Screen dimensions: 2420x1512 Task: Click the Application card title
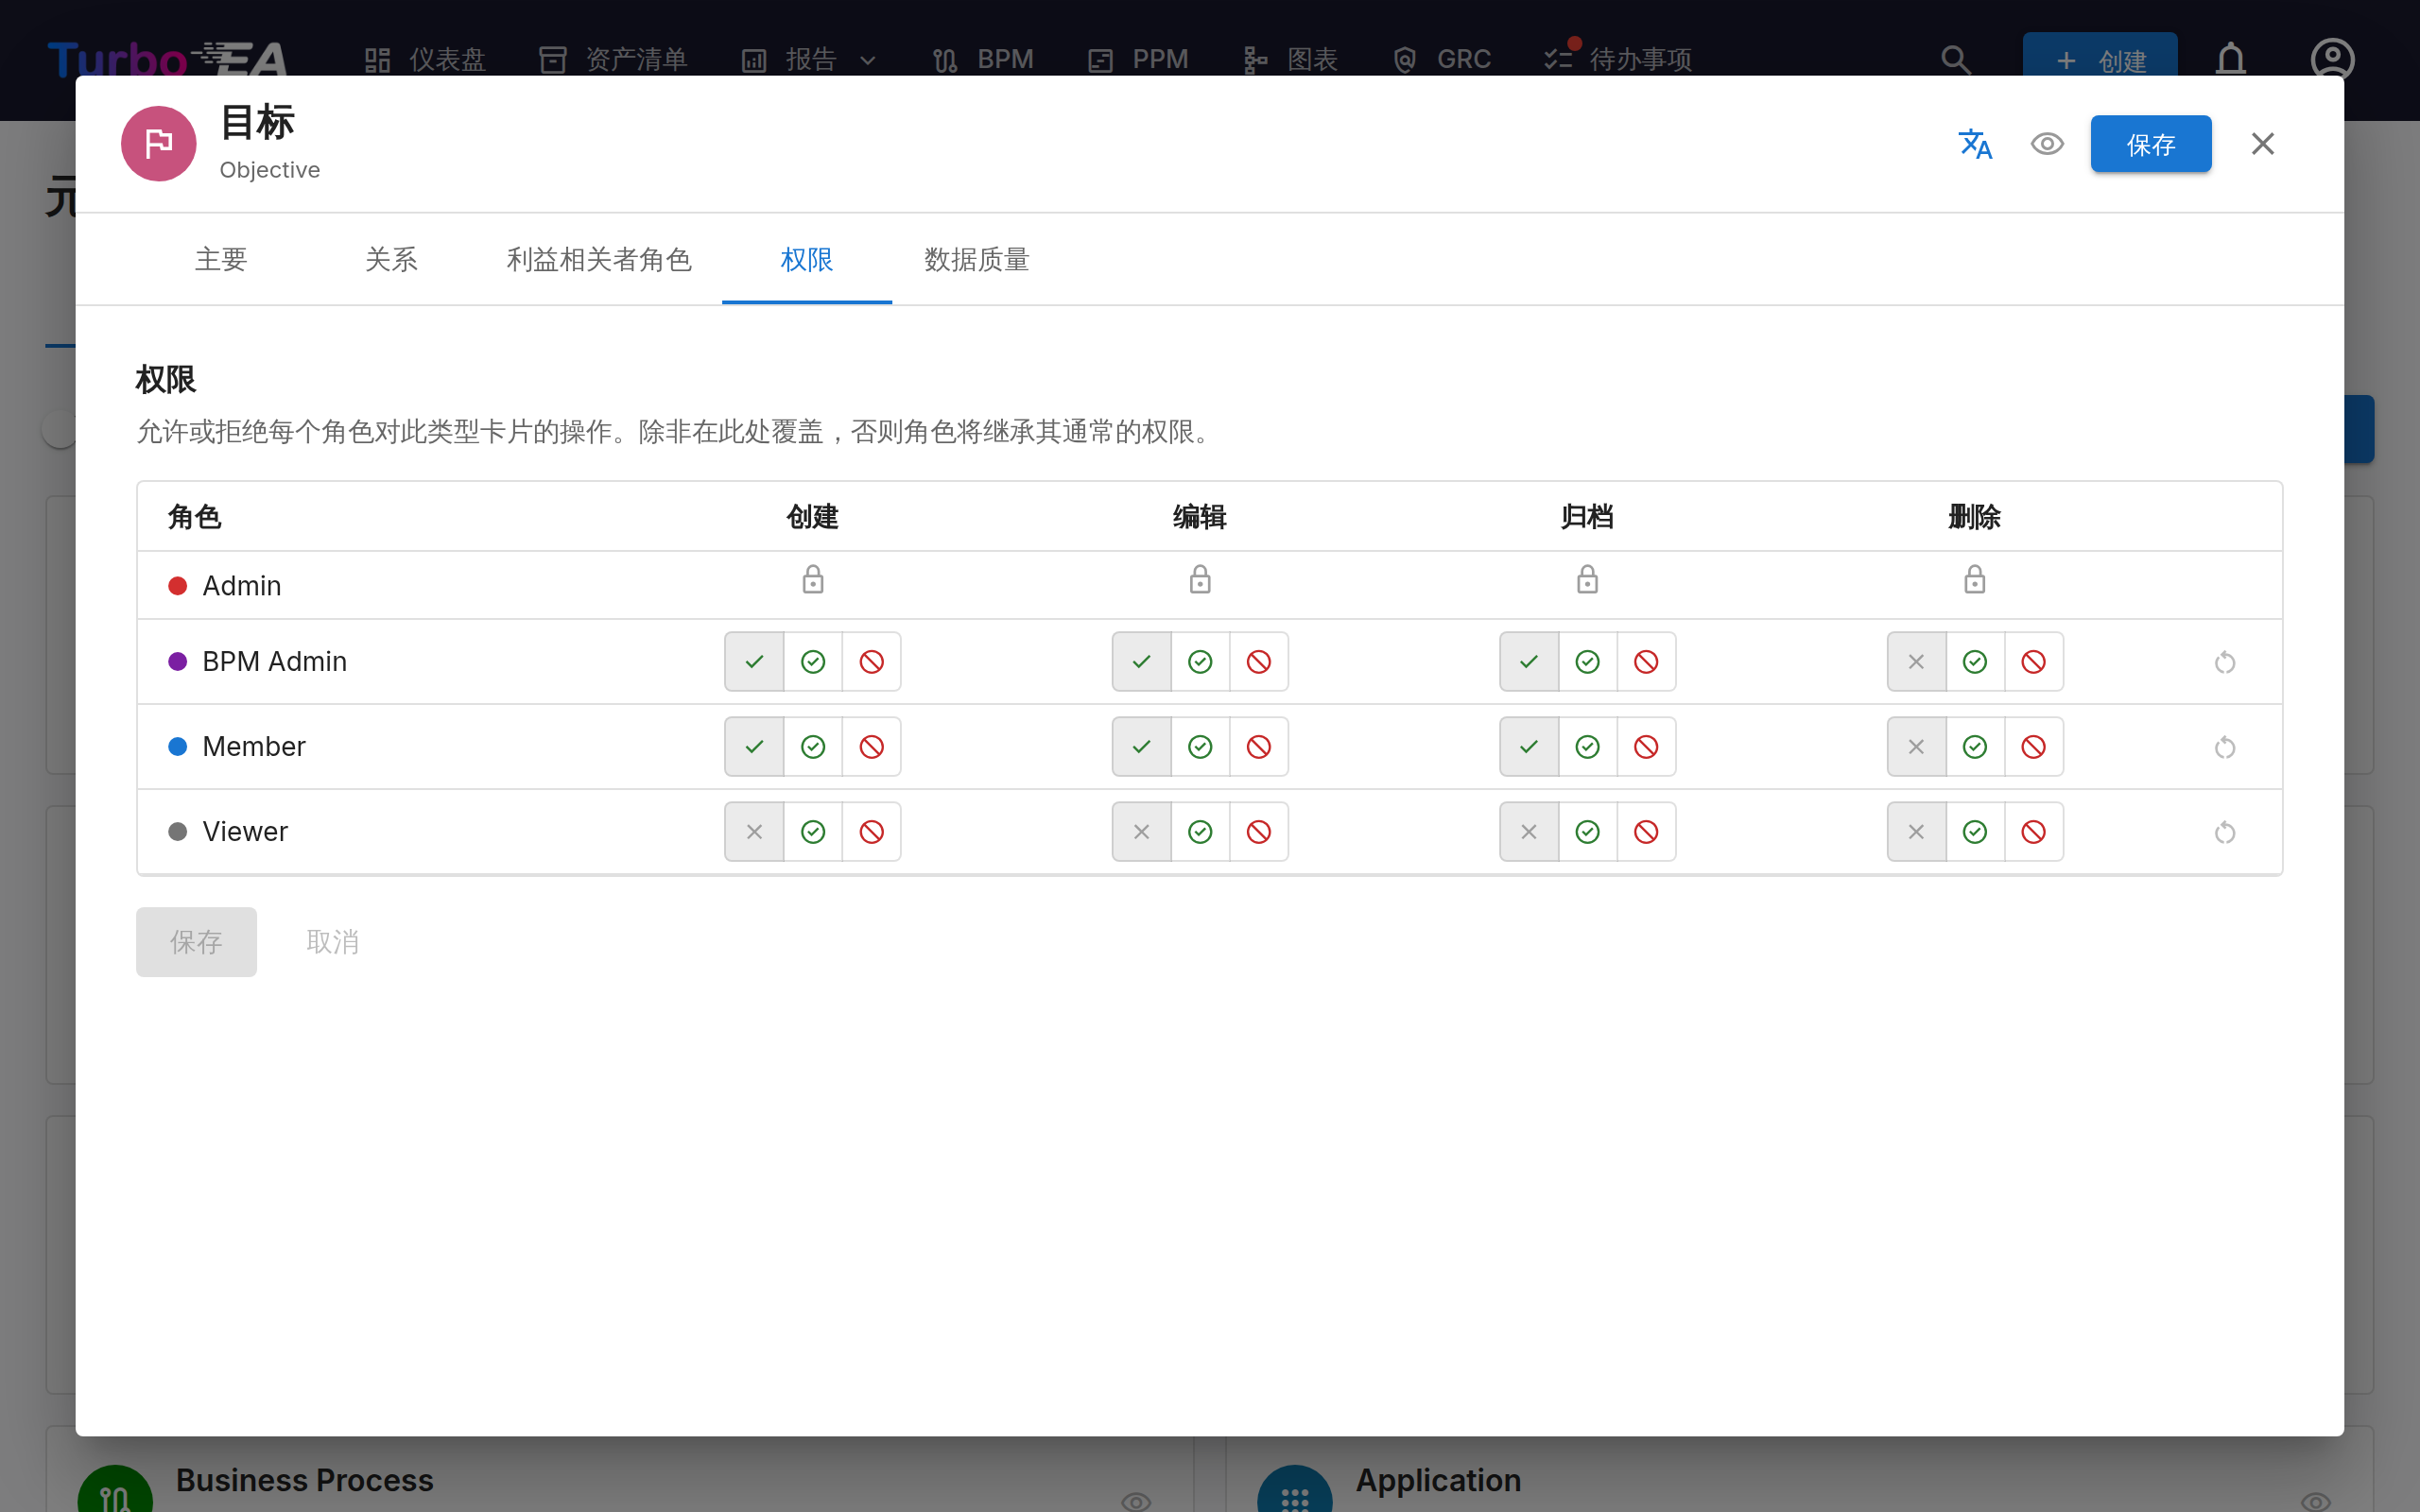pos(1438,1480)
